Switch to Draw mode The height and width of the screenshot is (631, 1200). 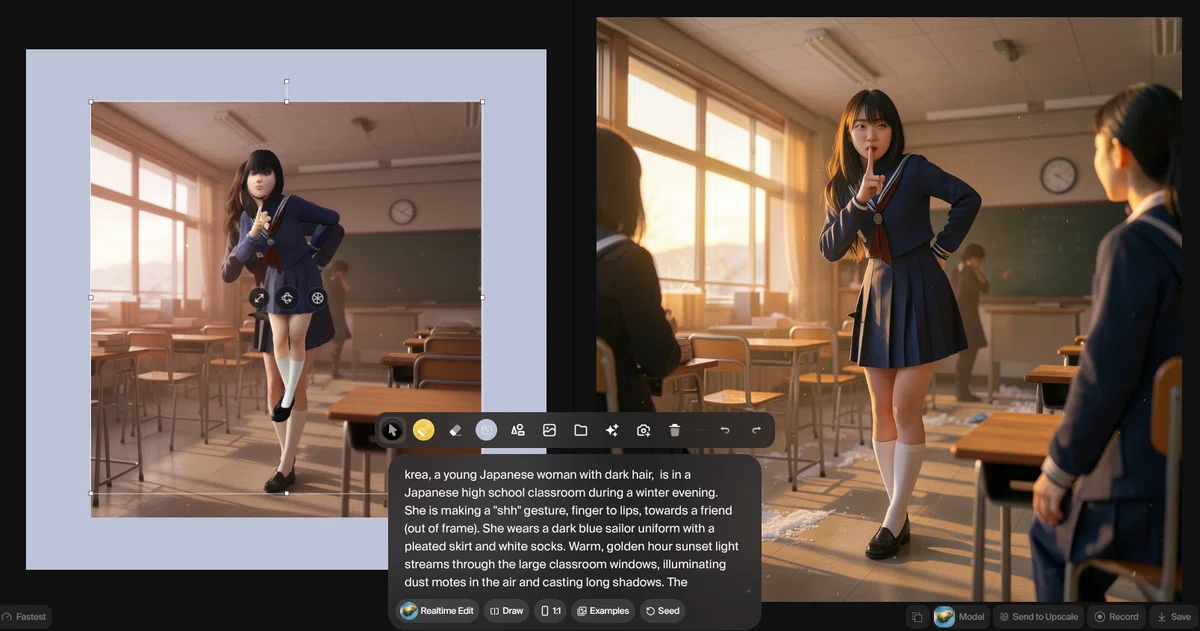506,611
